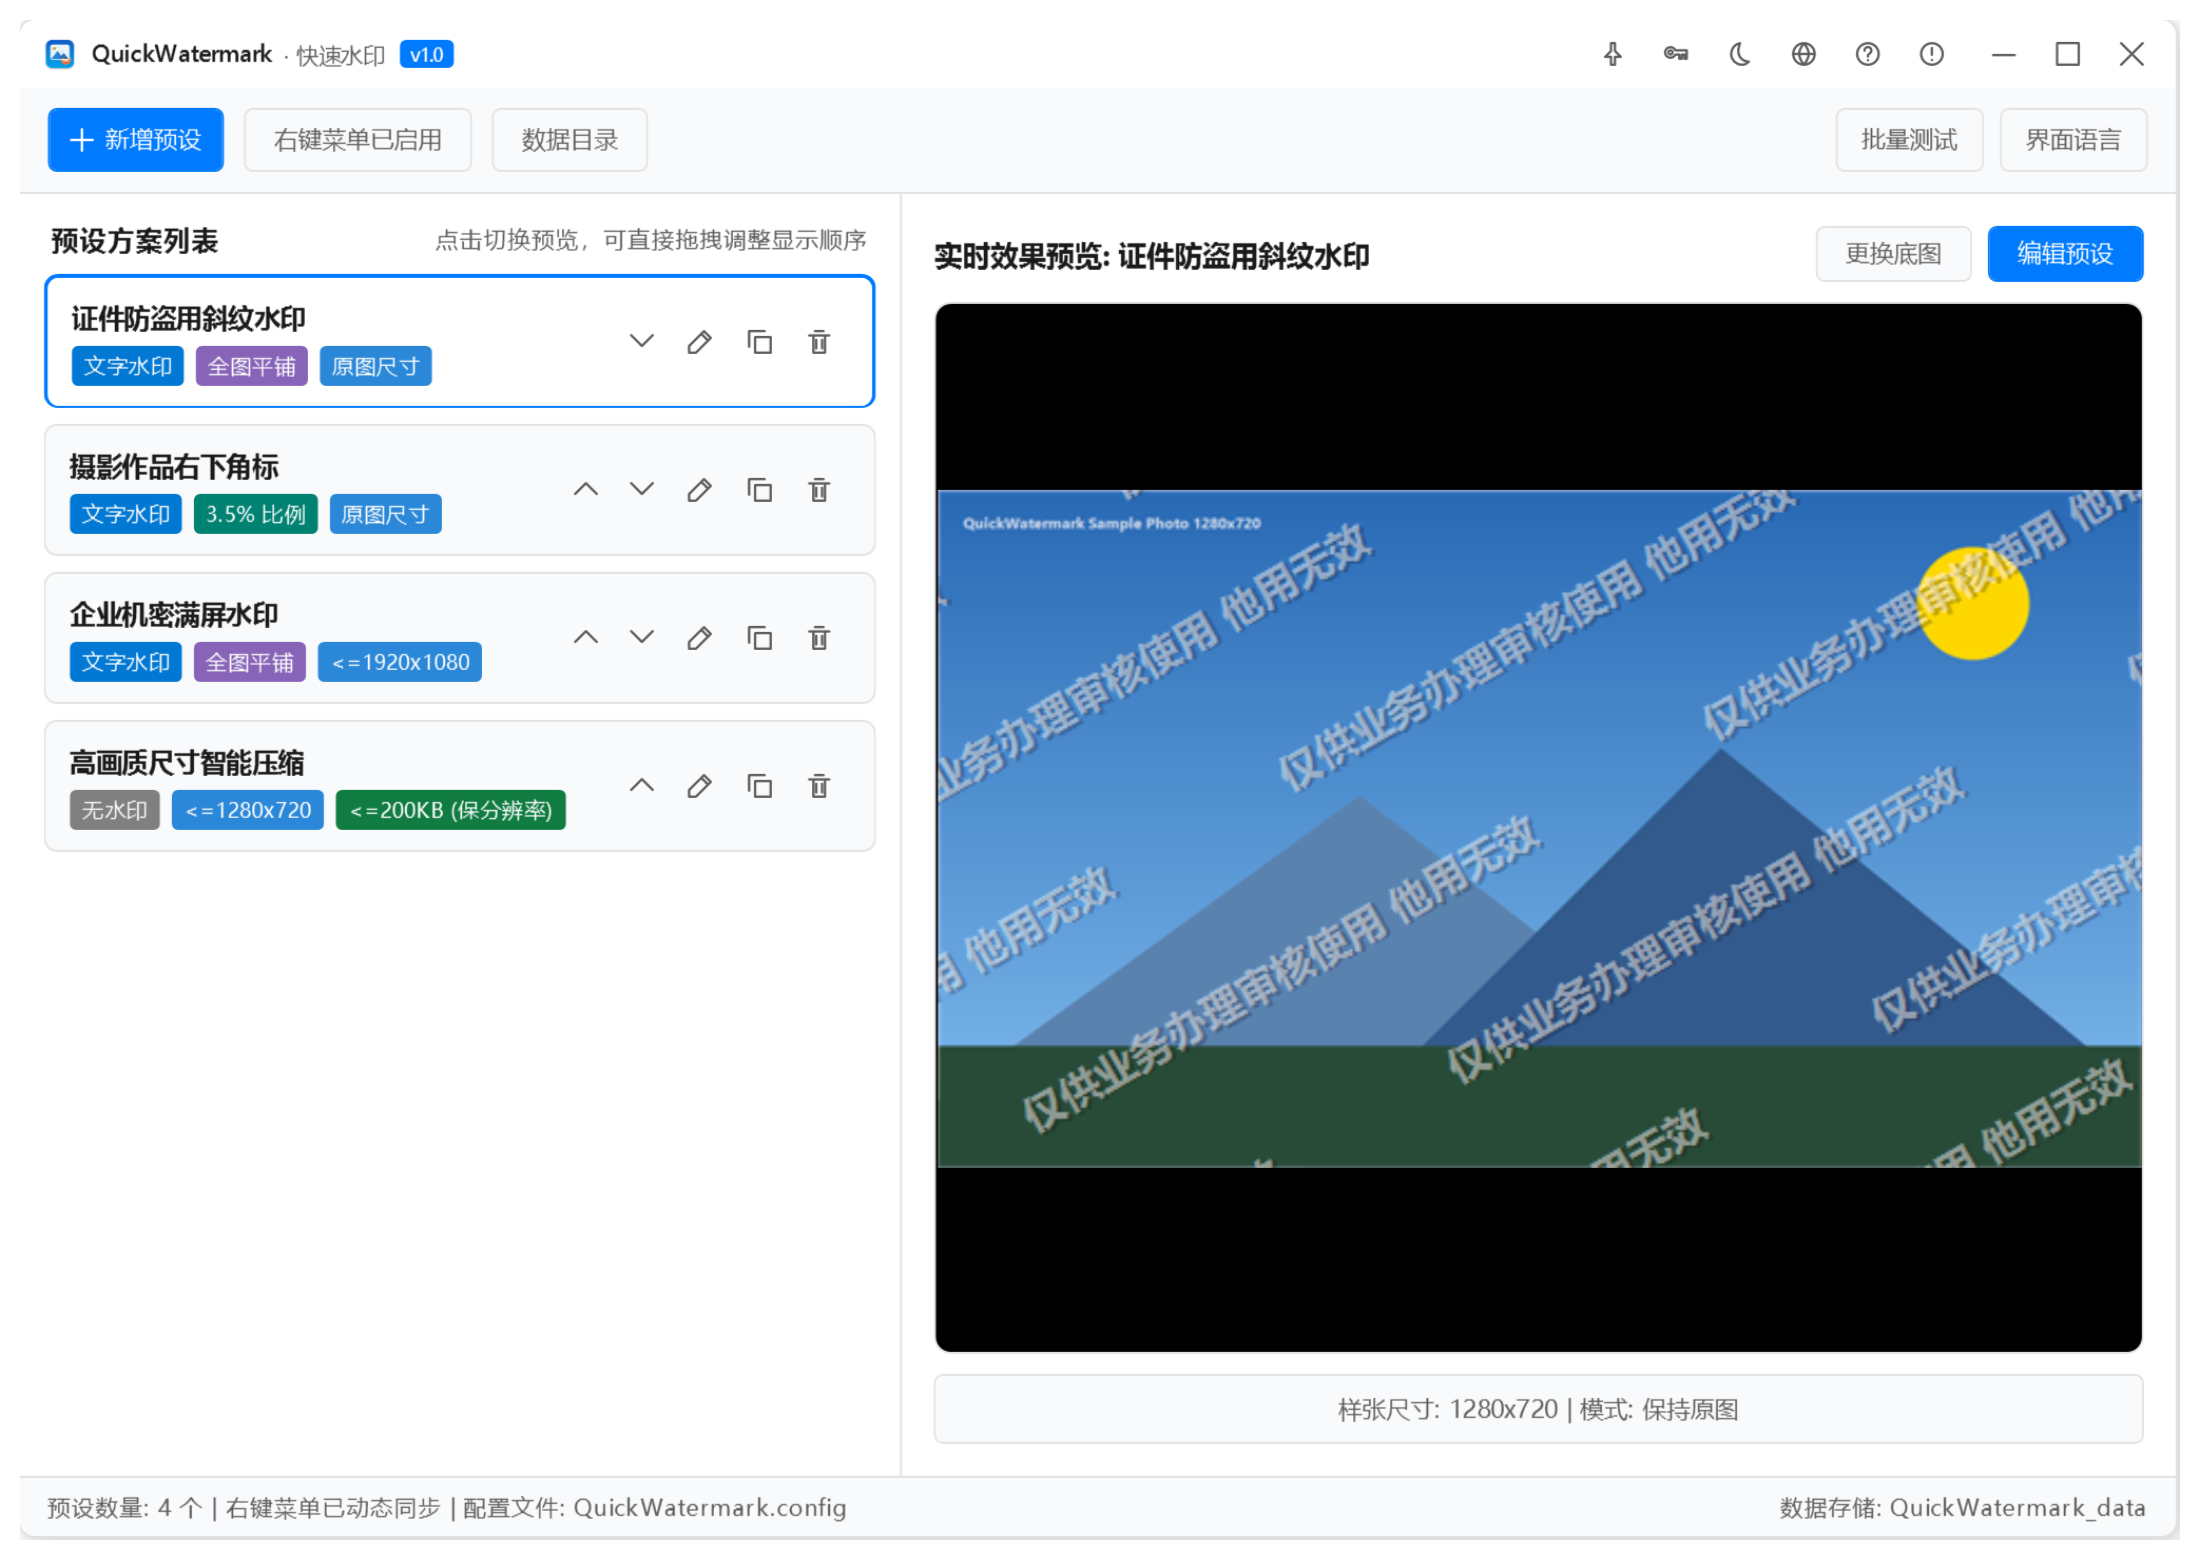Click the 样张尺寸: 1280x720 info bar

(1539, 1409)
